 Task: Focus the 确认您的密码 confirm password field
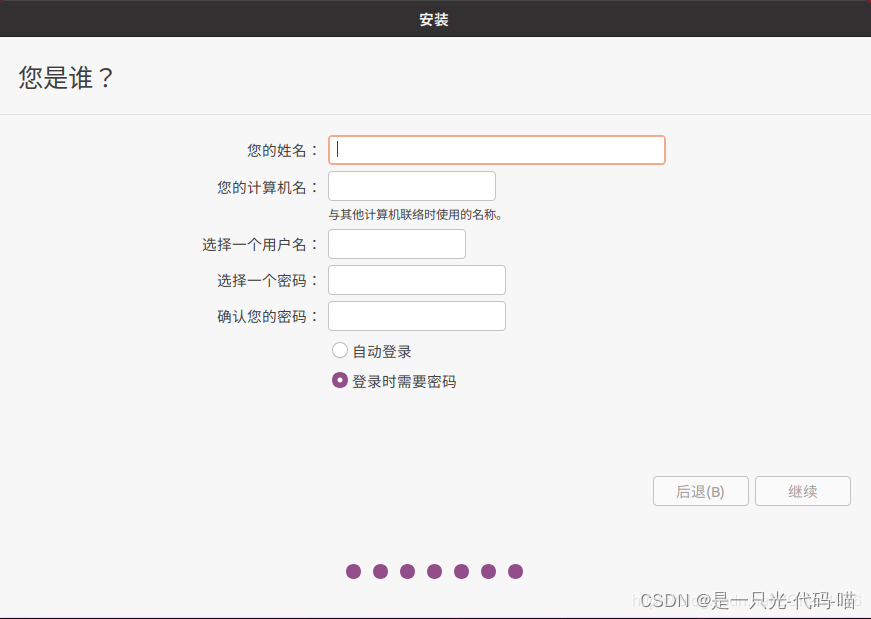[x=416, y=316]
